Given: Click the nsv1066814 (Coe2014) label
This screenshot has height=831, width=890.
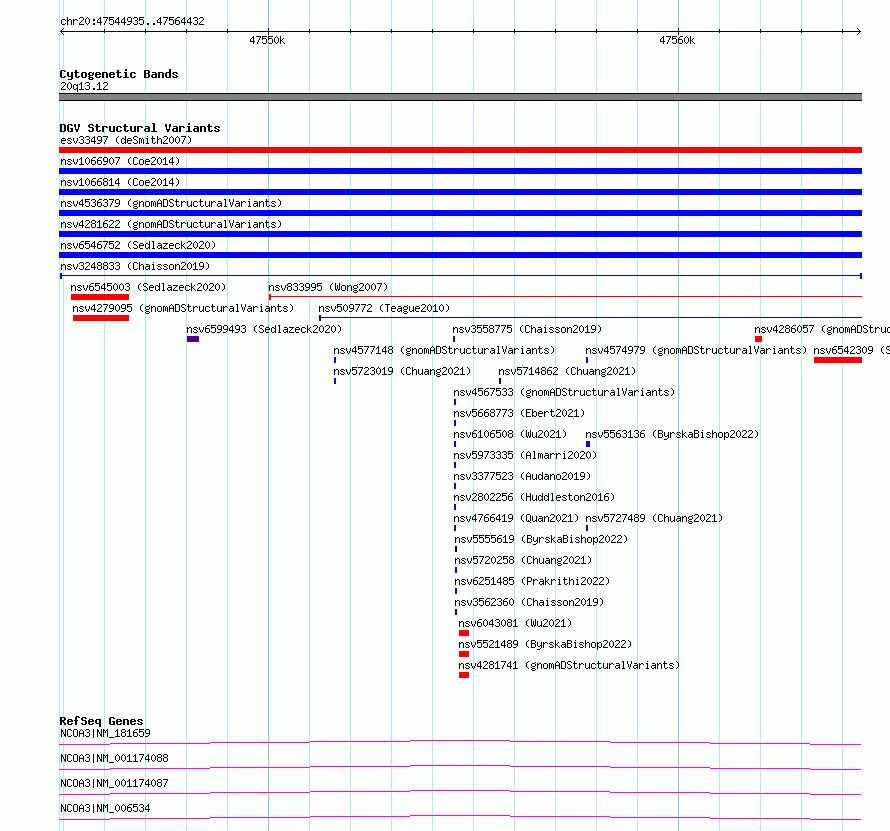Looking at the screenshot, I should pyautogui.click(x=120, y=182).
